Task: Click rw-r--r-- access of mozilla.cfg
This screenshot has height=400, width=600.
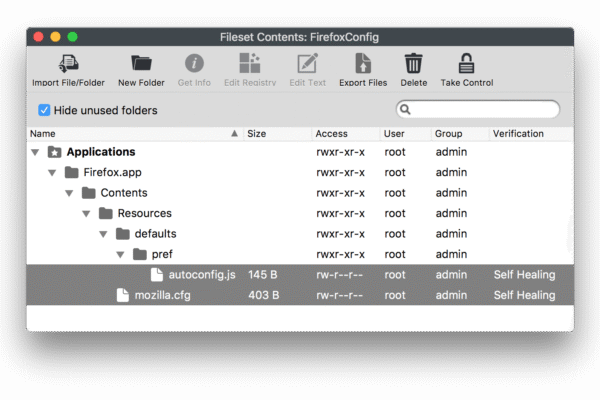Action: 339,296
